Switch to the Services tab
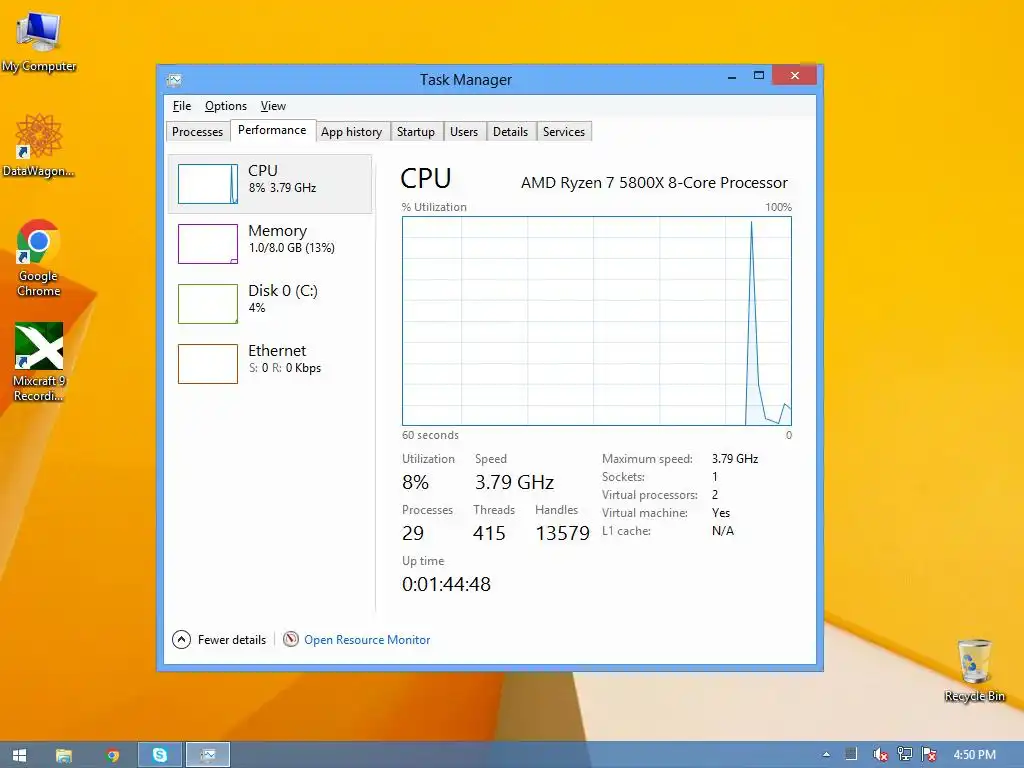 coord(564,131)
